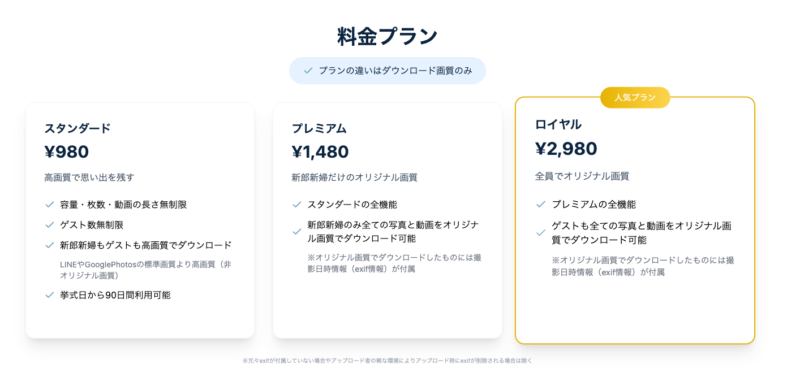Click checkmark beside 新郎新婦もゲストも高画質でダウンロード

click(49, 245)
